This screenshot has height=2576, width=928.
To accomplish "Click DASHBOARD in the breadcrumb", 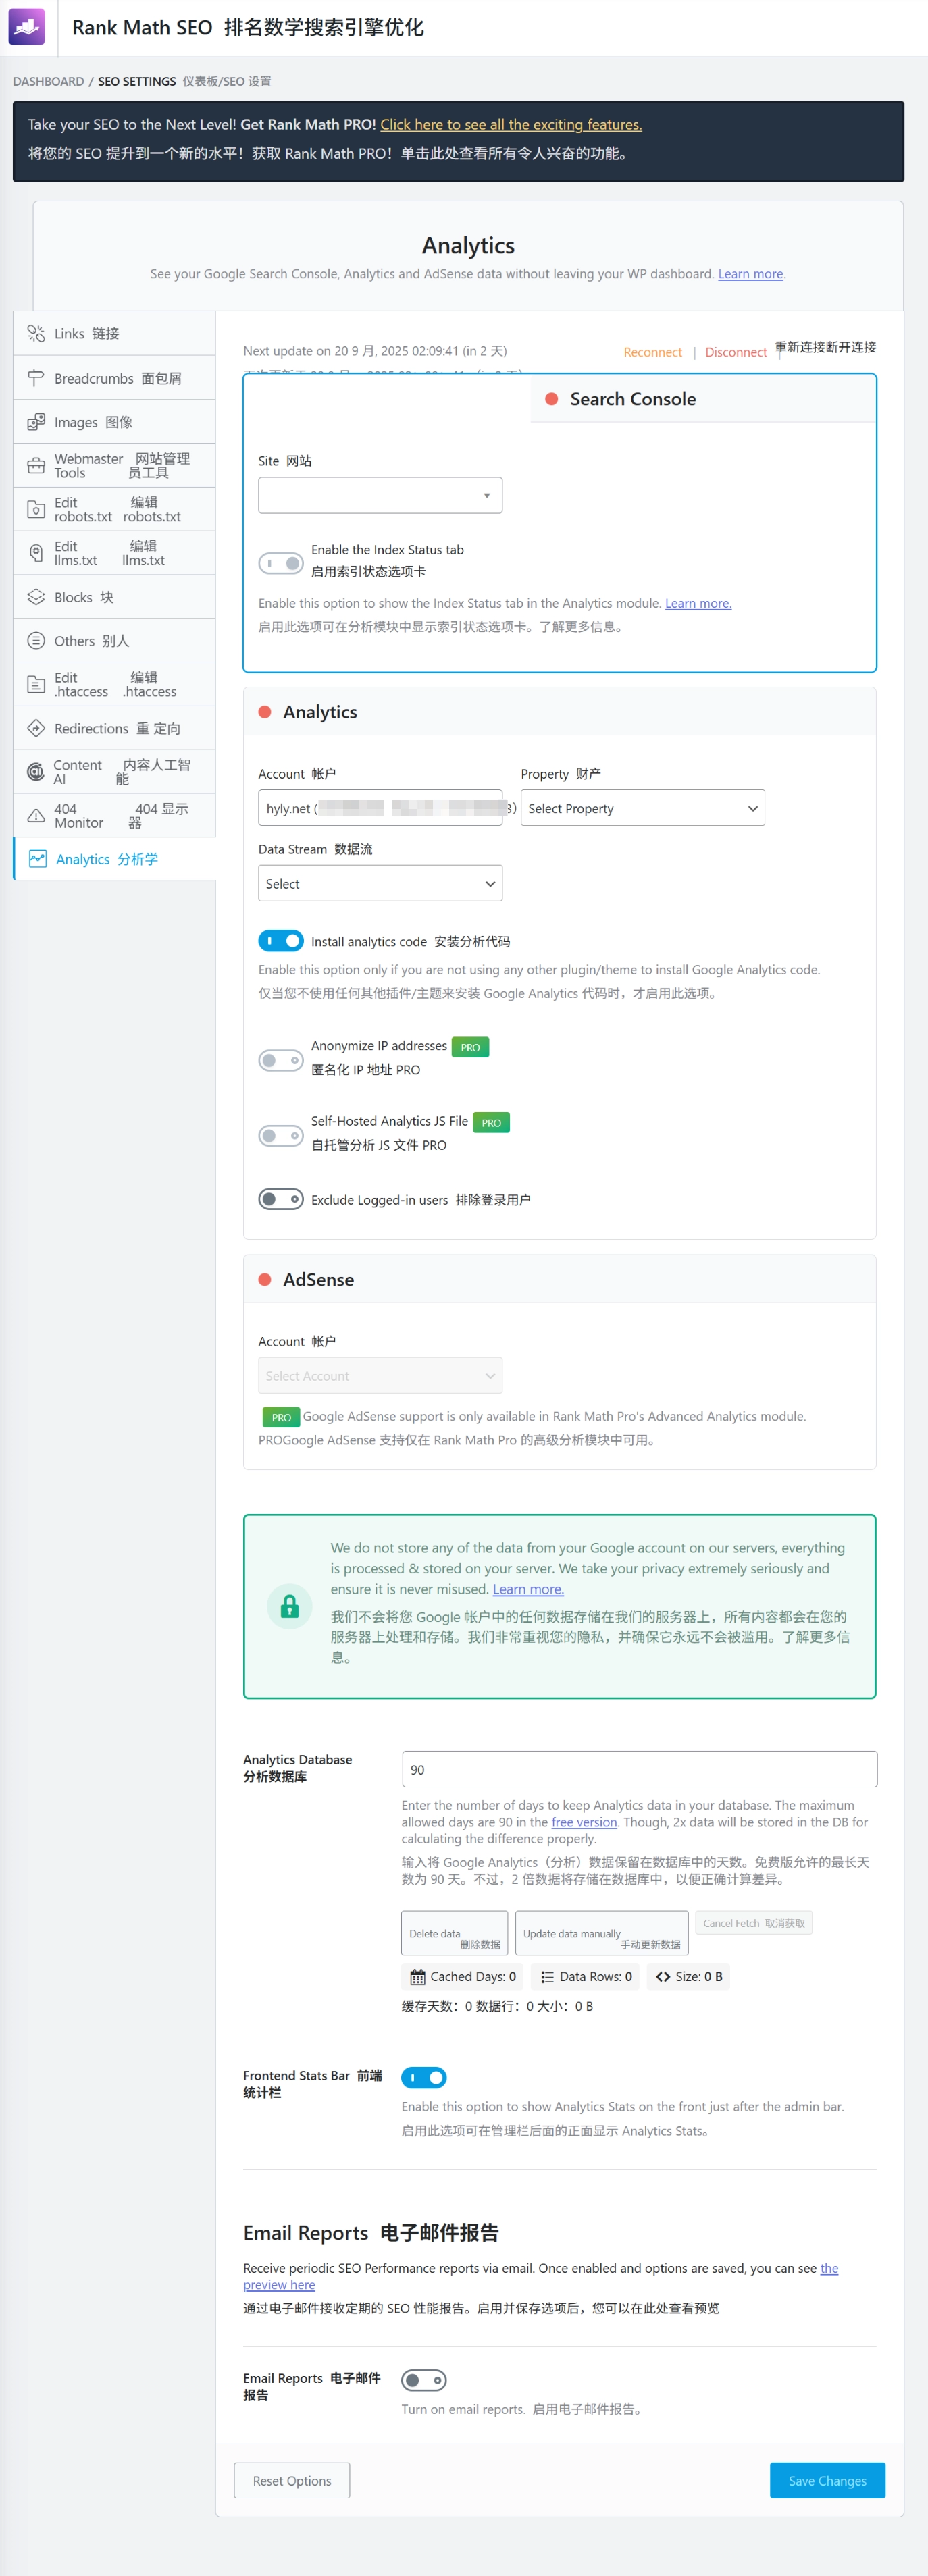I will 48,81.
